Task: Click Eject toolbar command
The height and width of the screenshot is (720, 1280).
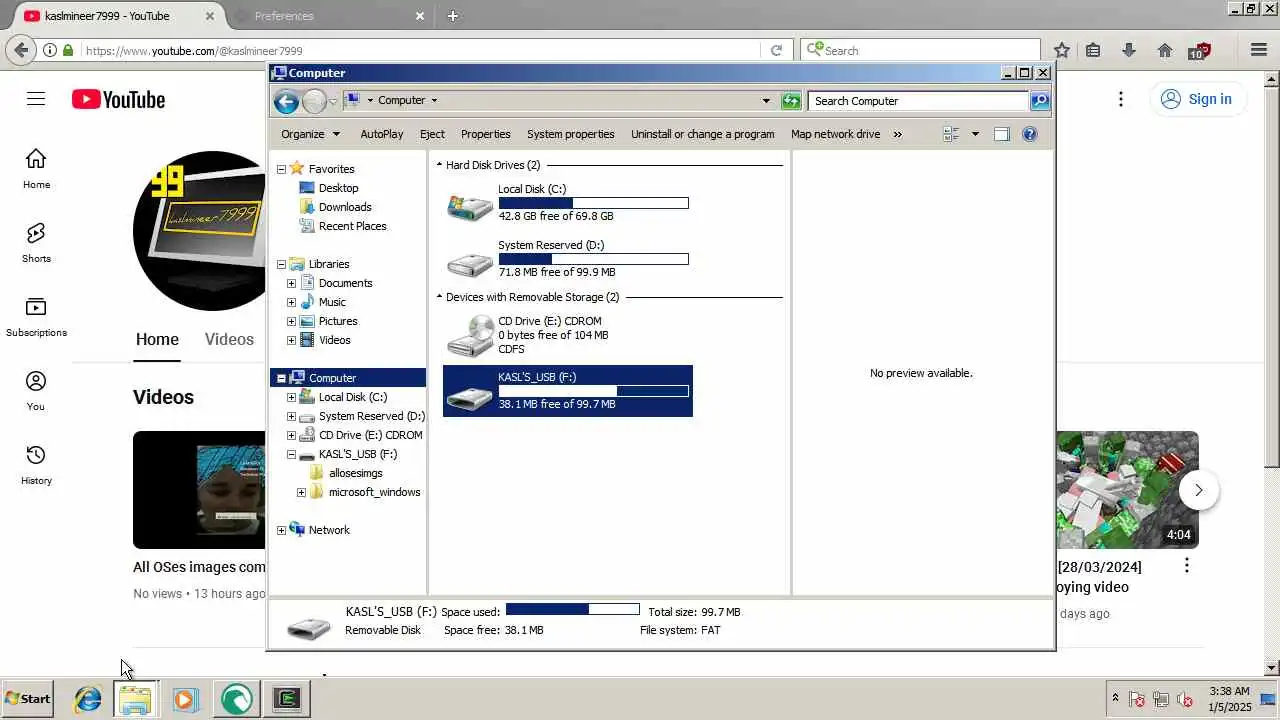Action: tap(432, 134)
